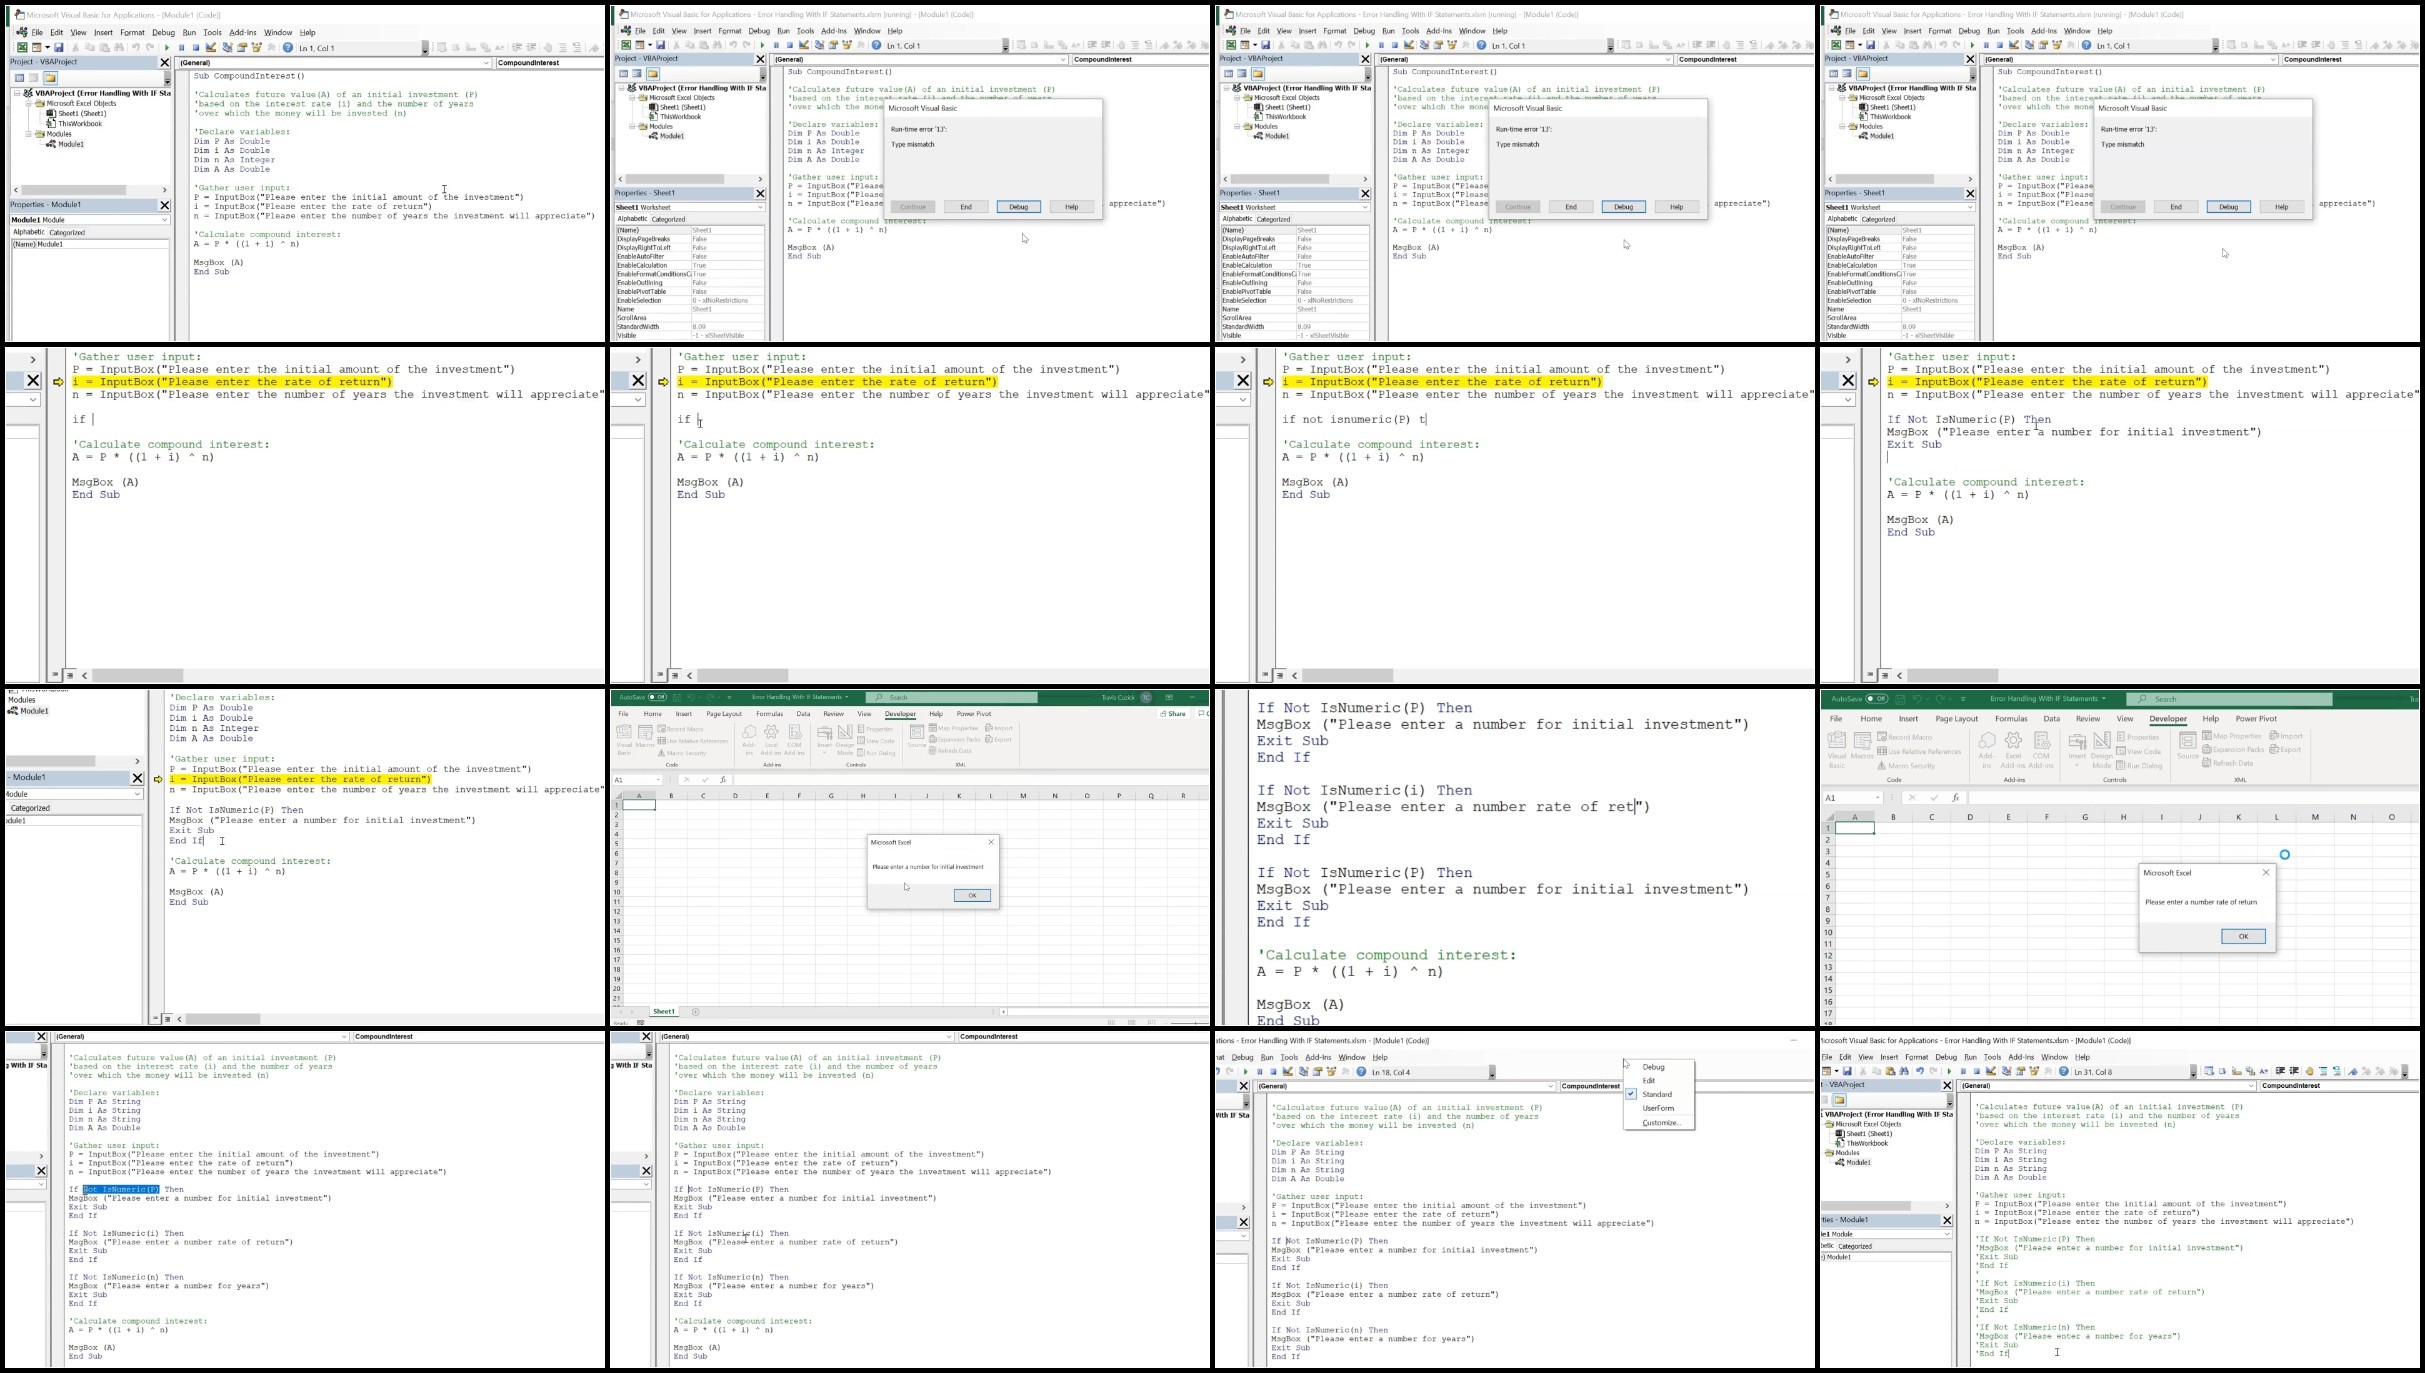Open Formulas tab in 'rate of return' Excel window

tap(2011, 719)
